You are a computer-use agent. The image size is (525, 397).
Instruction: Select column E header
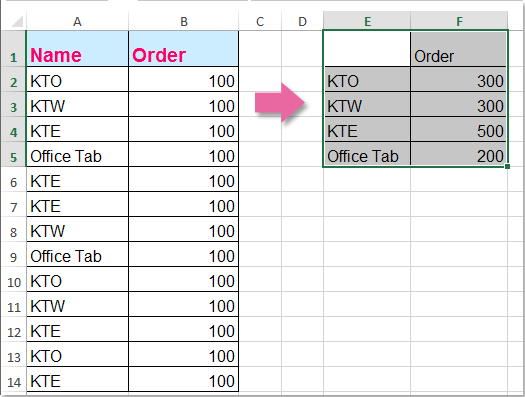coord(367,21)
